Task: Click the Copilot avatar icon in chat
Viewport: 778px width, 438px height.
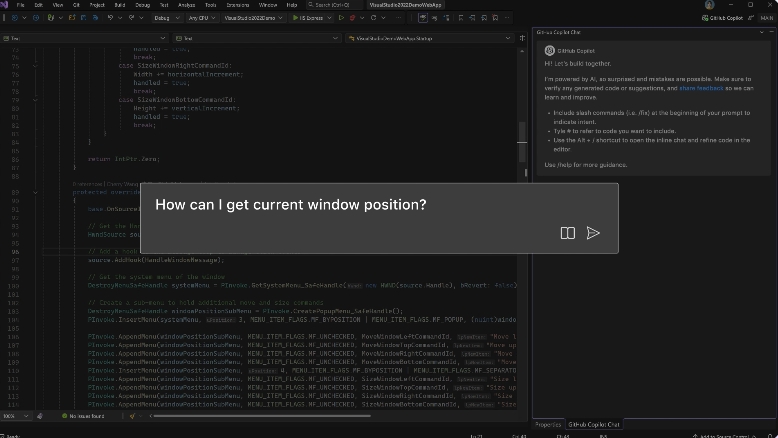Action: (549, 51)
